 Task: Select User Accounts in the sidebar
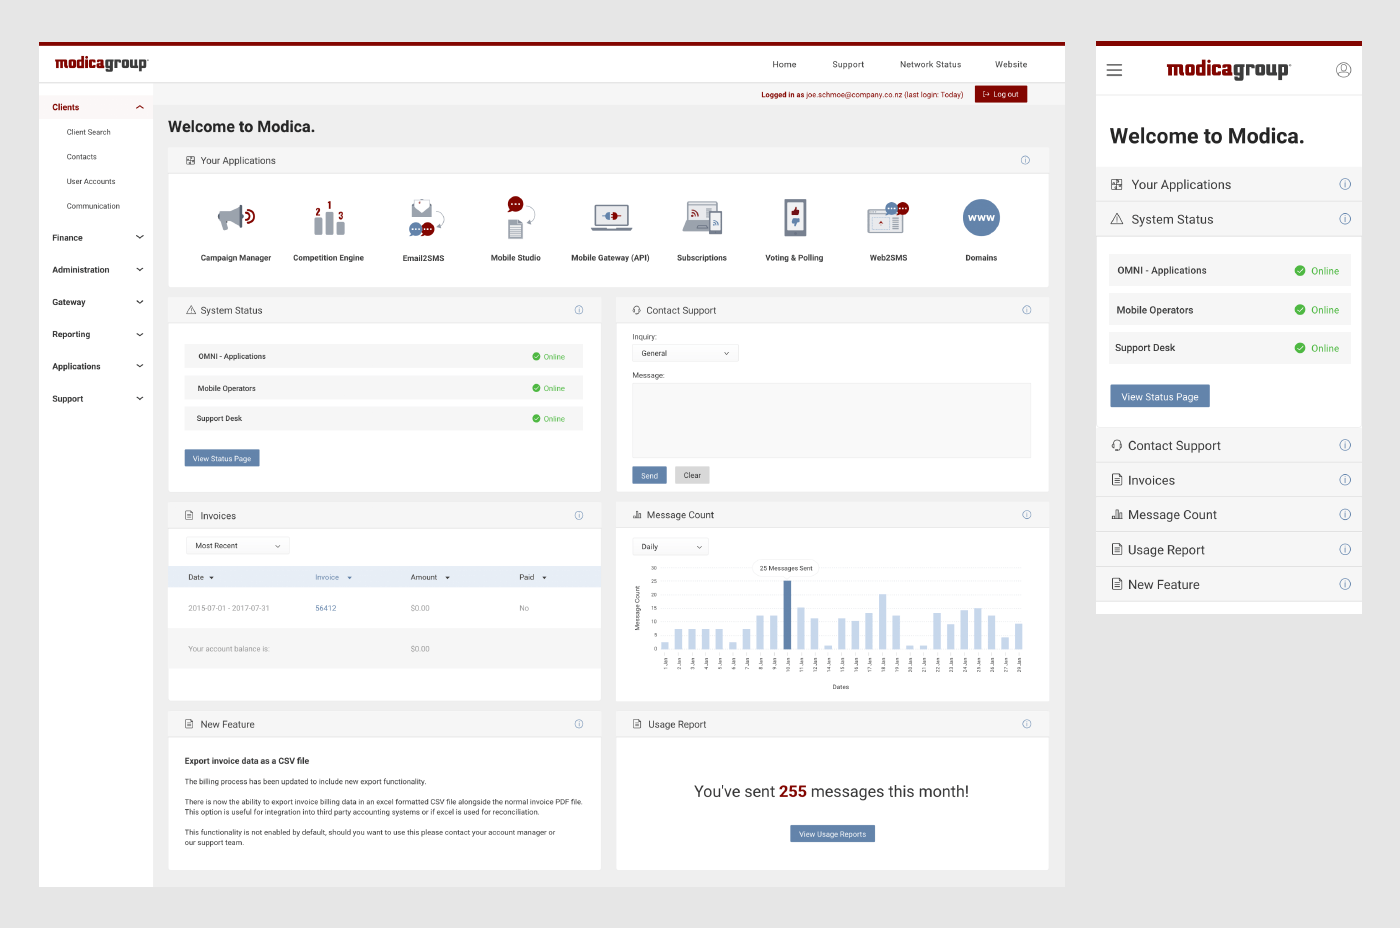point(91,182)
